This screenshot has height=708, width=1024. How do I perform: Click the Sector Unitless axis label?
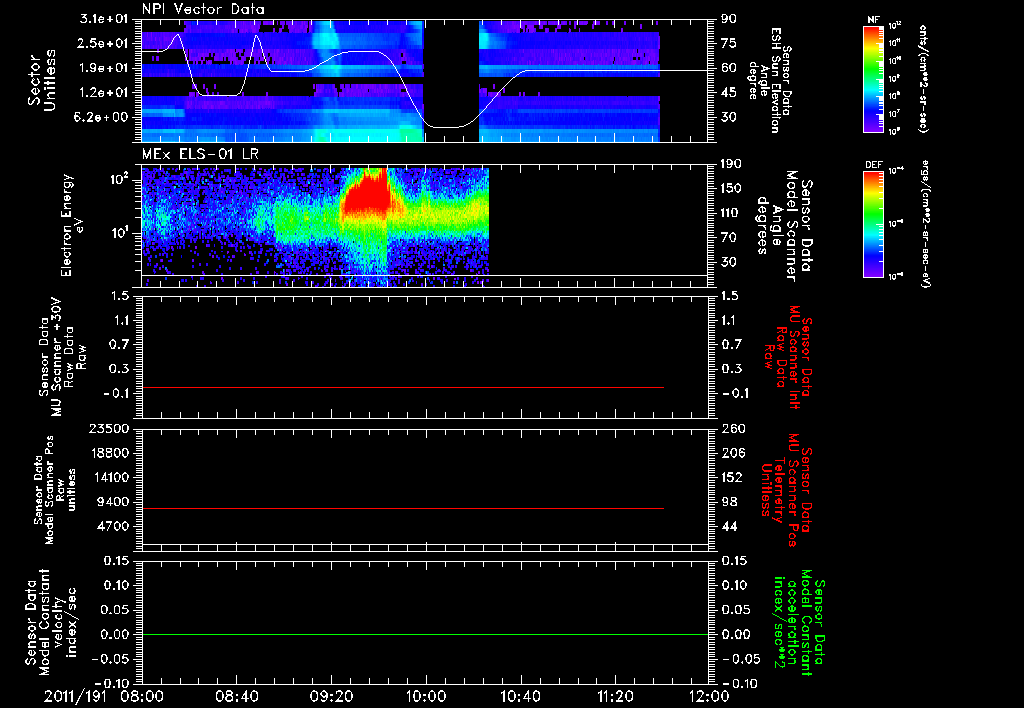coord(42,80)
